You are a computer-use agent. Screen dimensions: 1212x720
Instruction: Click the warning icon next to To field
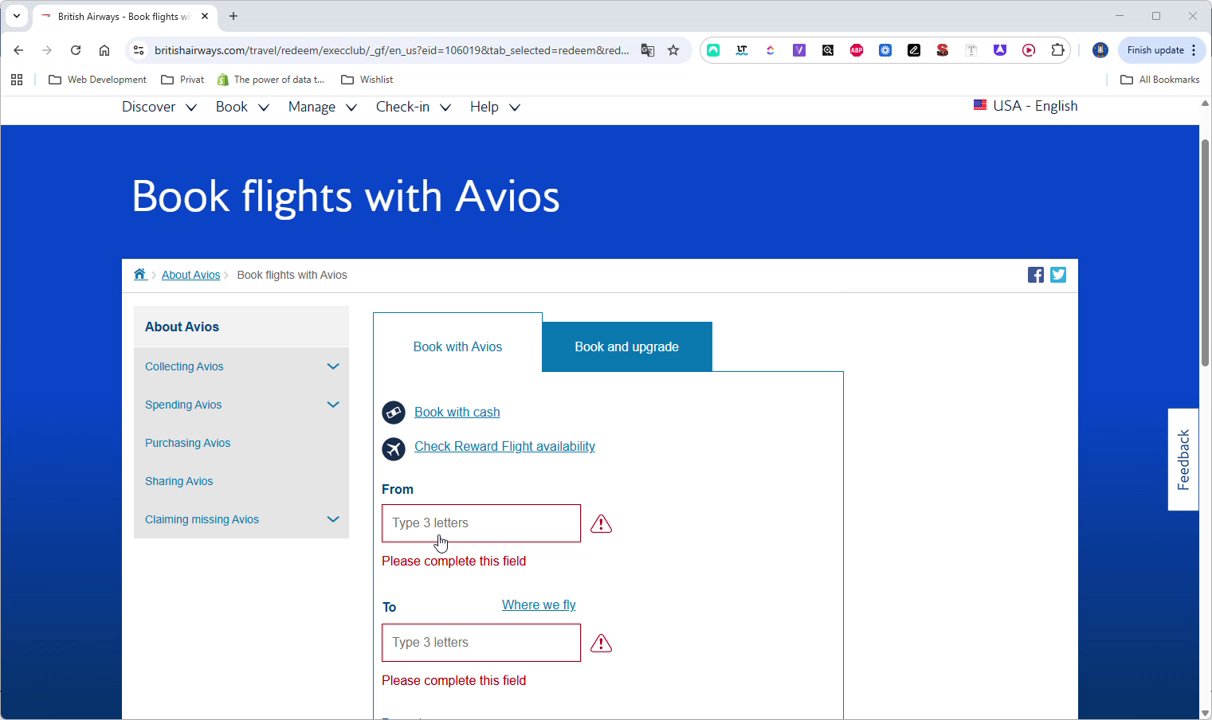tap(601, 643)
